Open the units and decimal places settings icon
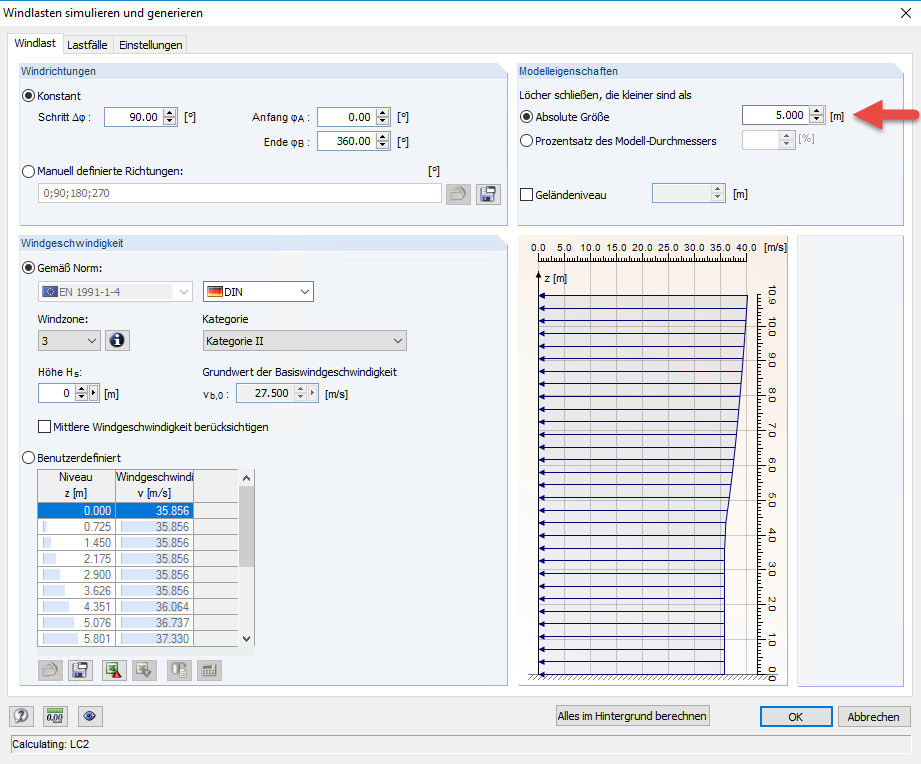 55,716
